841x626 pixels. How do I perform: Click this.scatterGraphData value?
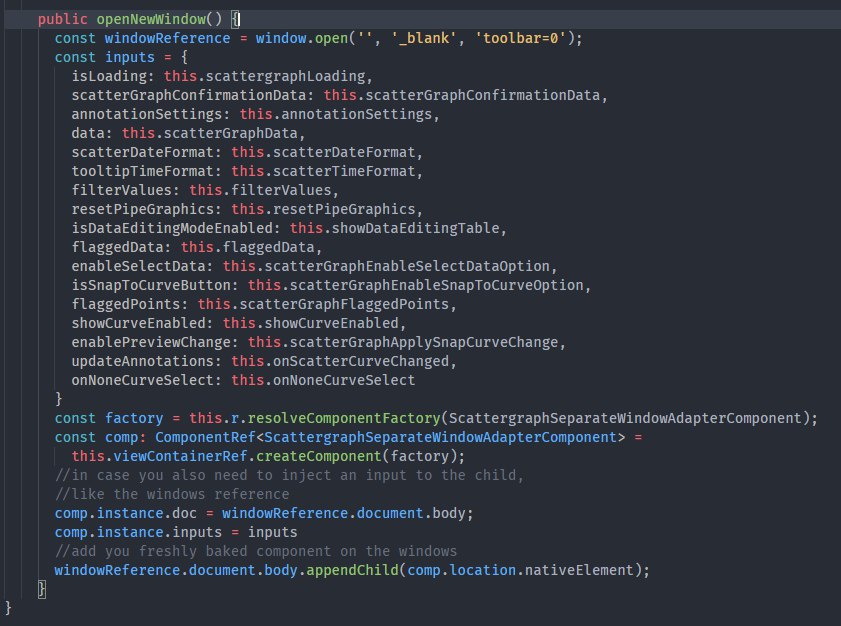tap(210, 133)
